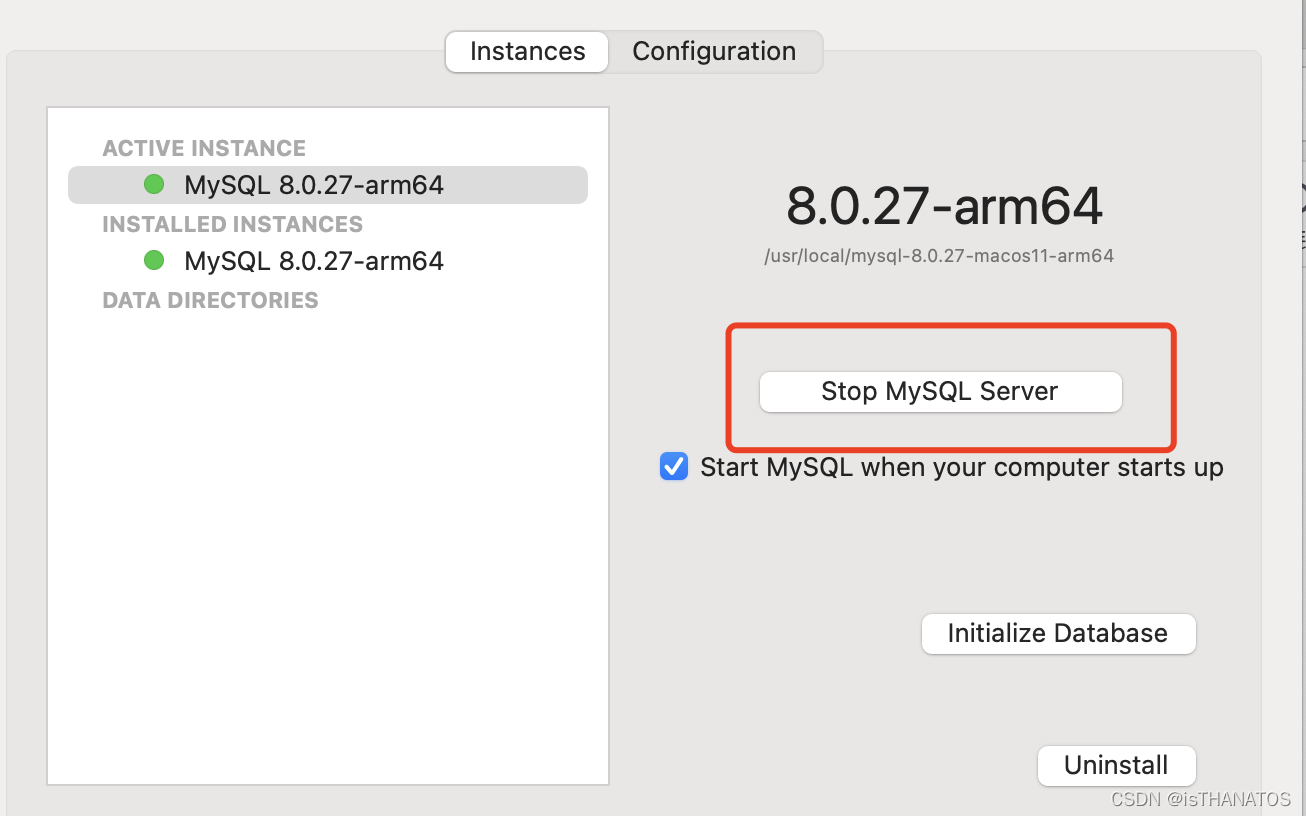This screenshot has width=1306, height=816.
Task: Click the Uninstall button
Action: point(1116,766)
